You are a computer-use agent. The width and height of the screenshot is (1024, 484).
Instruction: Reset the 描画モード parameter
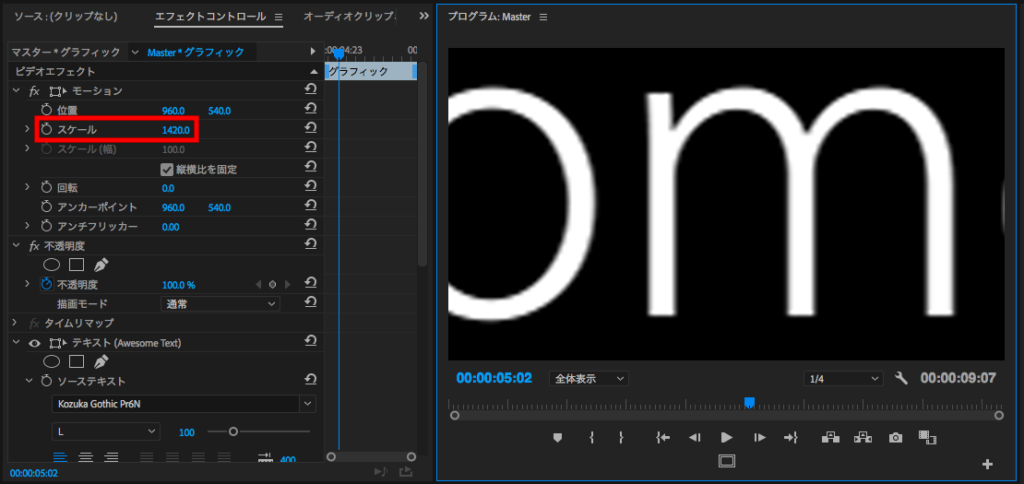(x=311, y=303)
